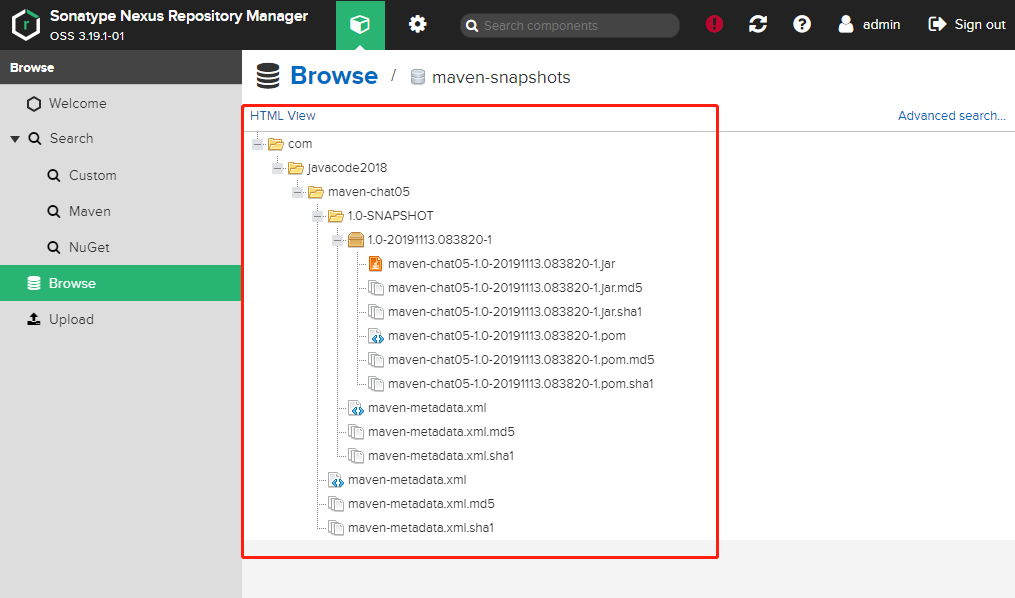This screenshot has height=598, width=1015.
Task: Select 1.0-SNAPSHOT tree label
Action: point(390,216)
